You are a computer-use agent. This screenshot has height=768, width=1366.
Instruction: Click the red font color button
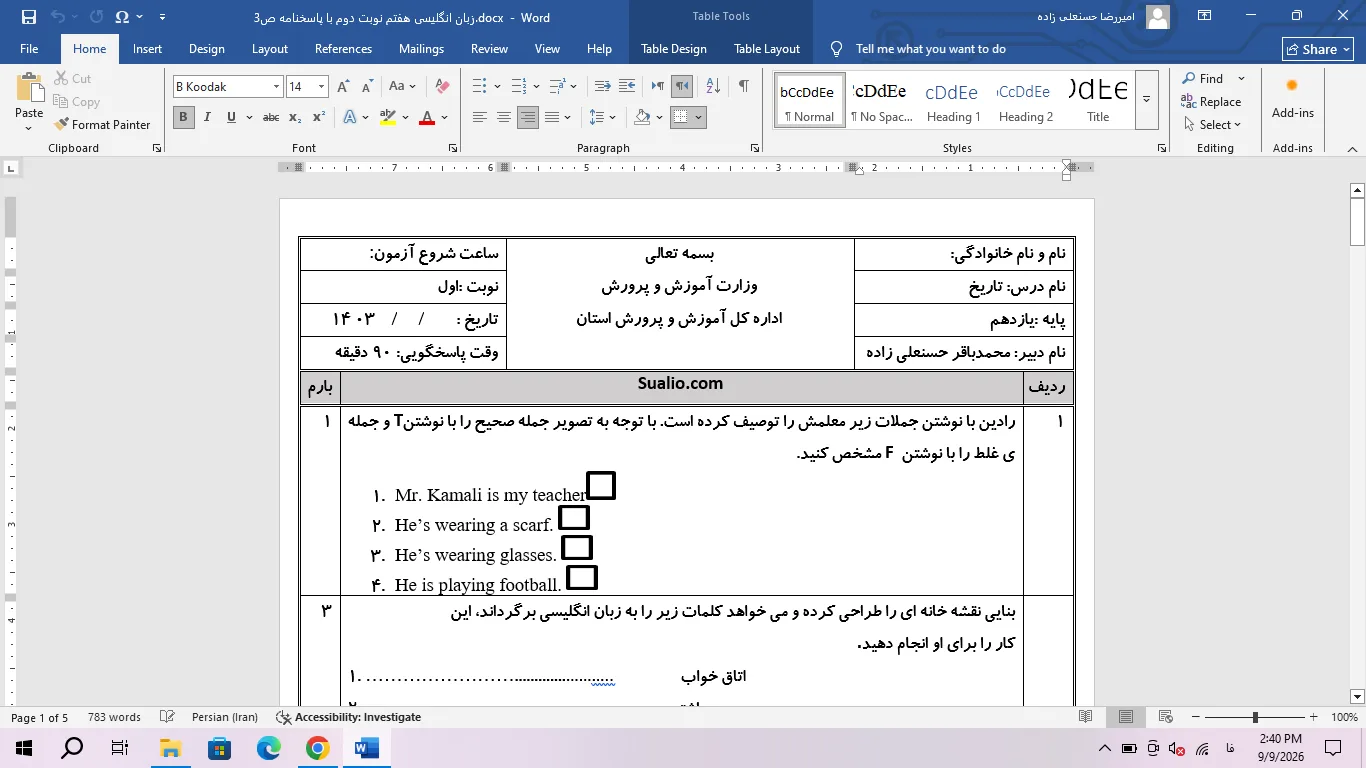(427, 117)
